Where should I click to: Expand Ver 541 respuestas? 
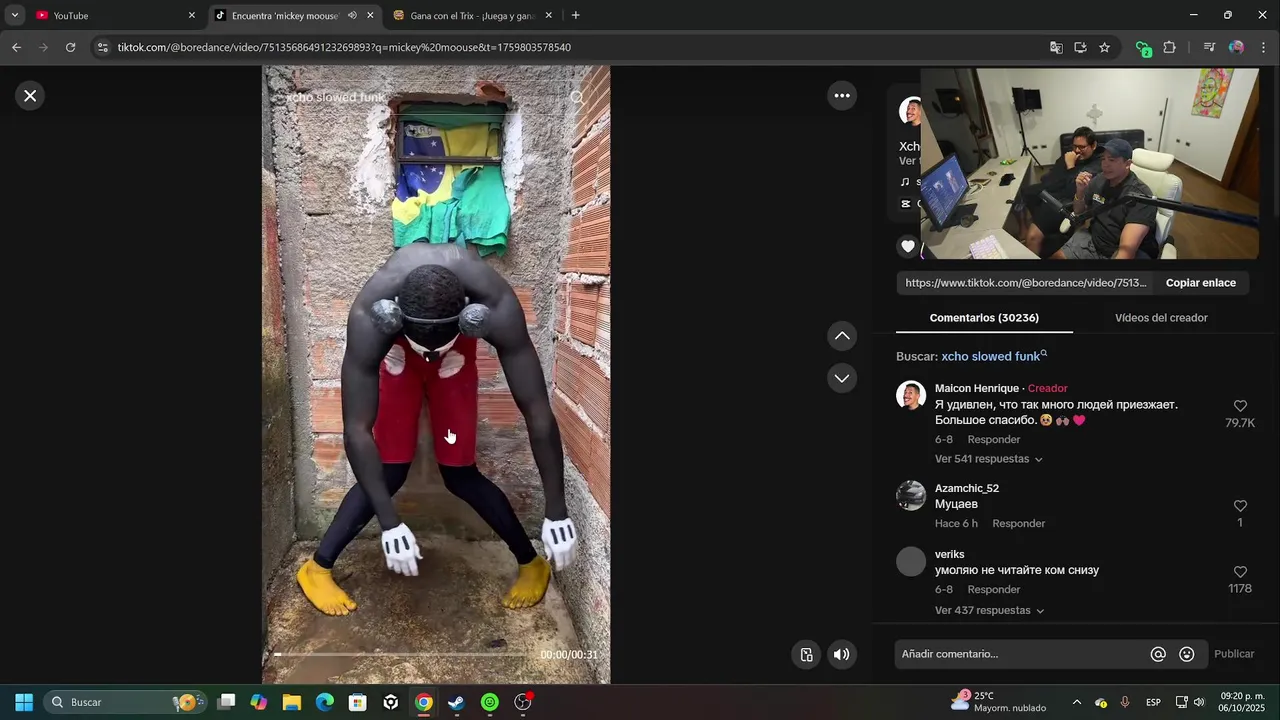pos(988,459)
